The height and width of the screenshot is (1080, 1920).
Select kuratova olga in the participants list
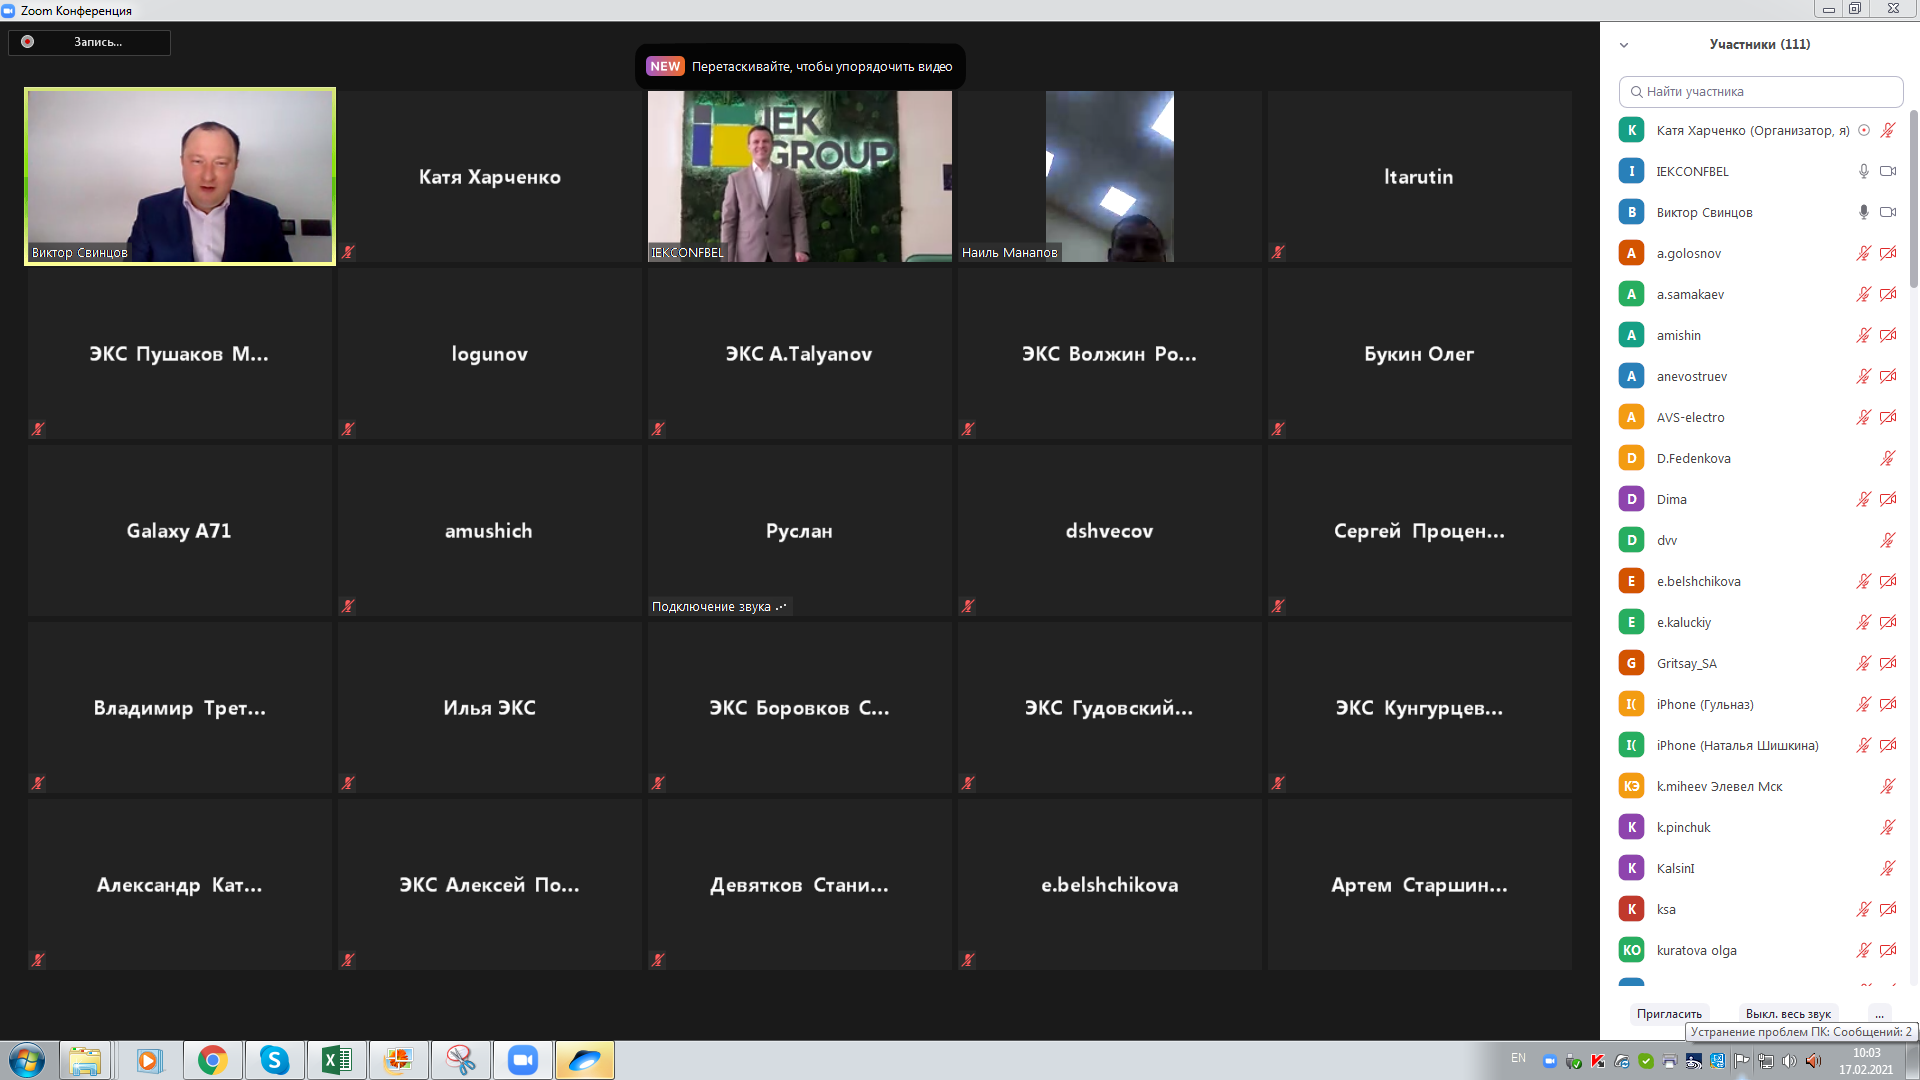1696,950
